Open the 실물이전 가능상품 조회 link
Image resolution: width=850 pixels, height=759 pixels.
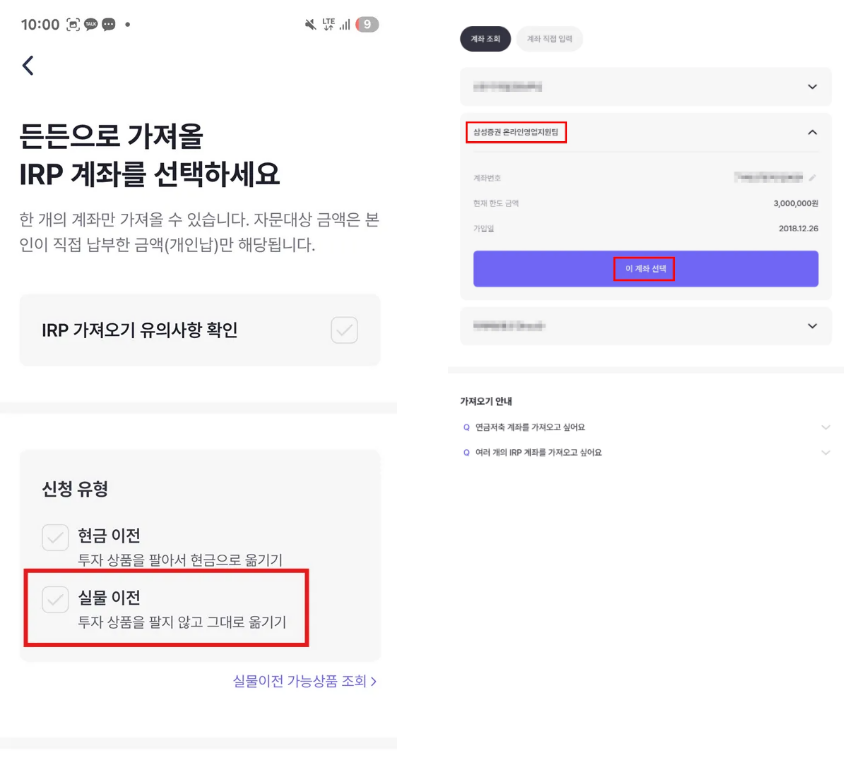pos(304,681)
